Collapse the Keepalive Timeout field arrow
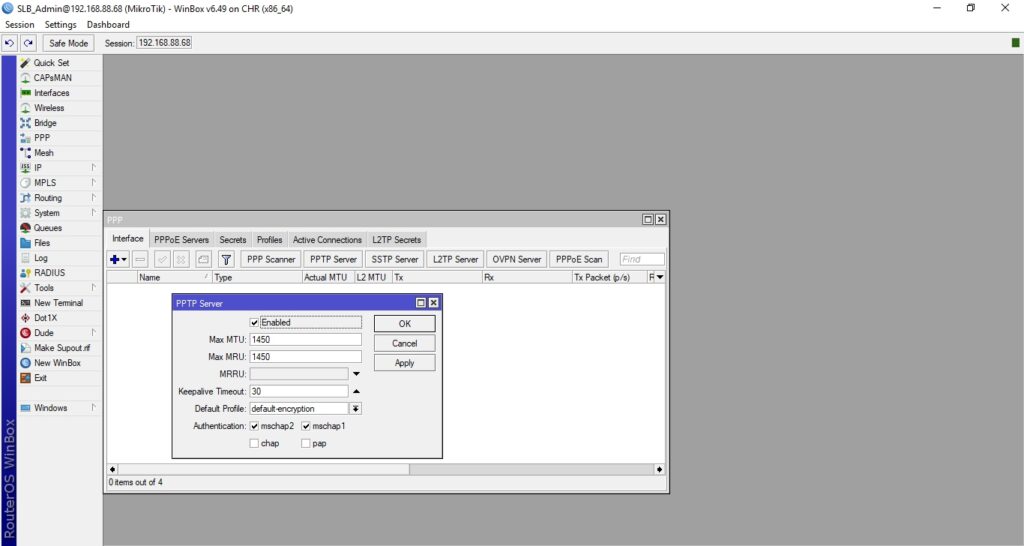Screen dimensions: 1024x546 pyautogui.click(x=357, y=391)
